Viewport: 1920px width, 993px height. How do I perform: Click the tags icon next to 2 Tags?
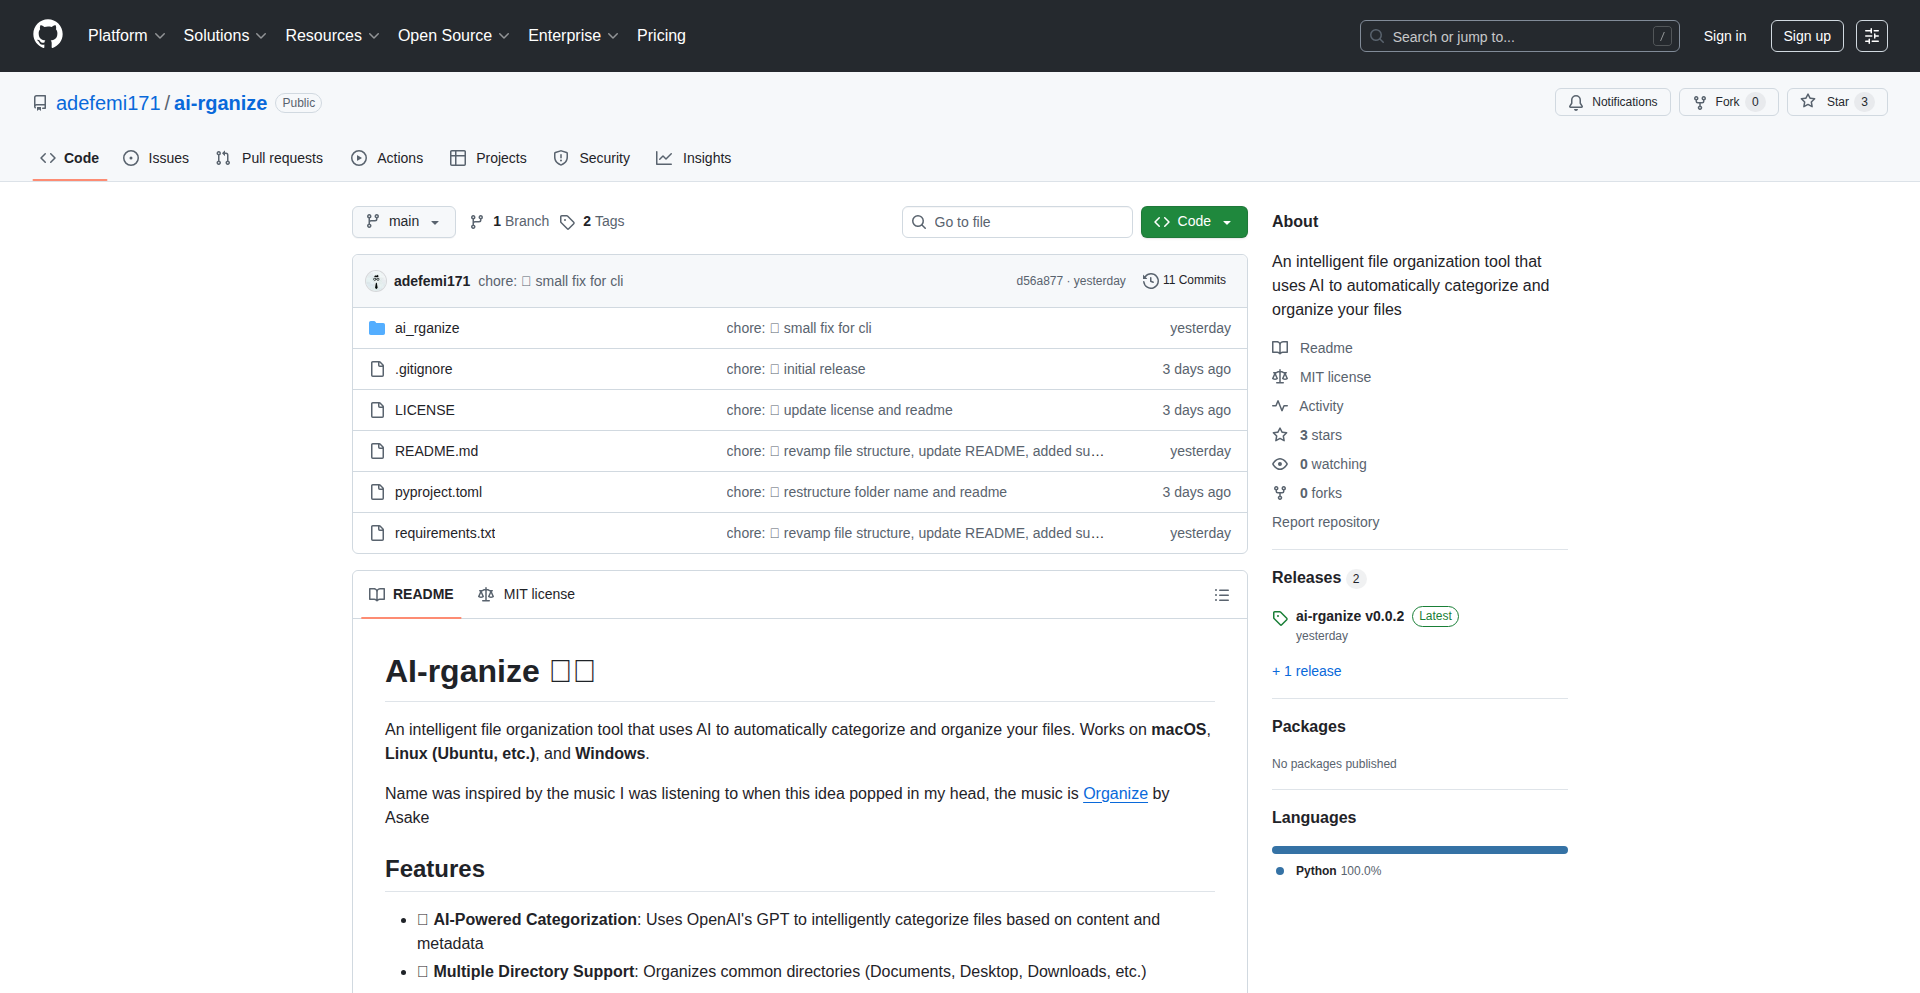567,222
